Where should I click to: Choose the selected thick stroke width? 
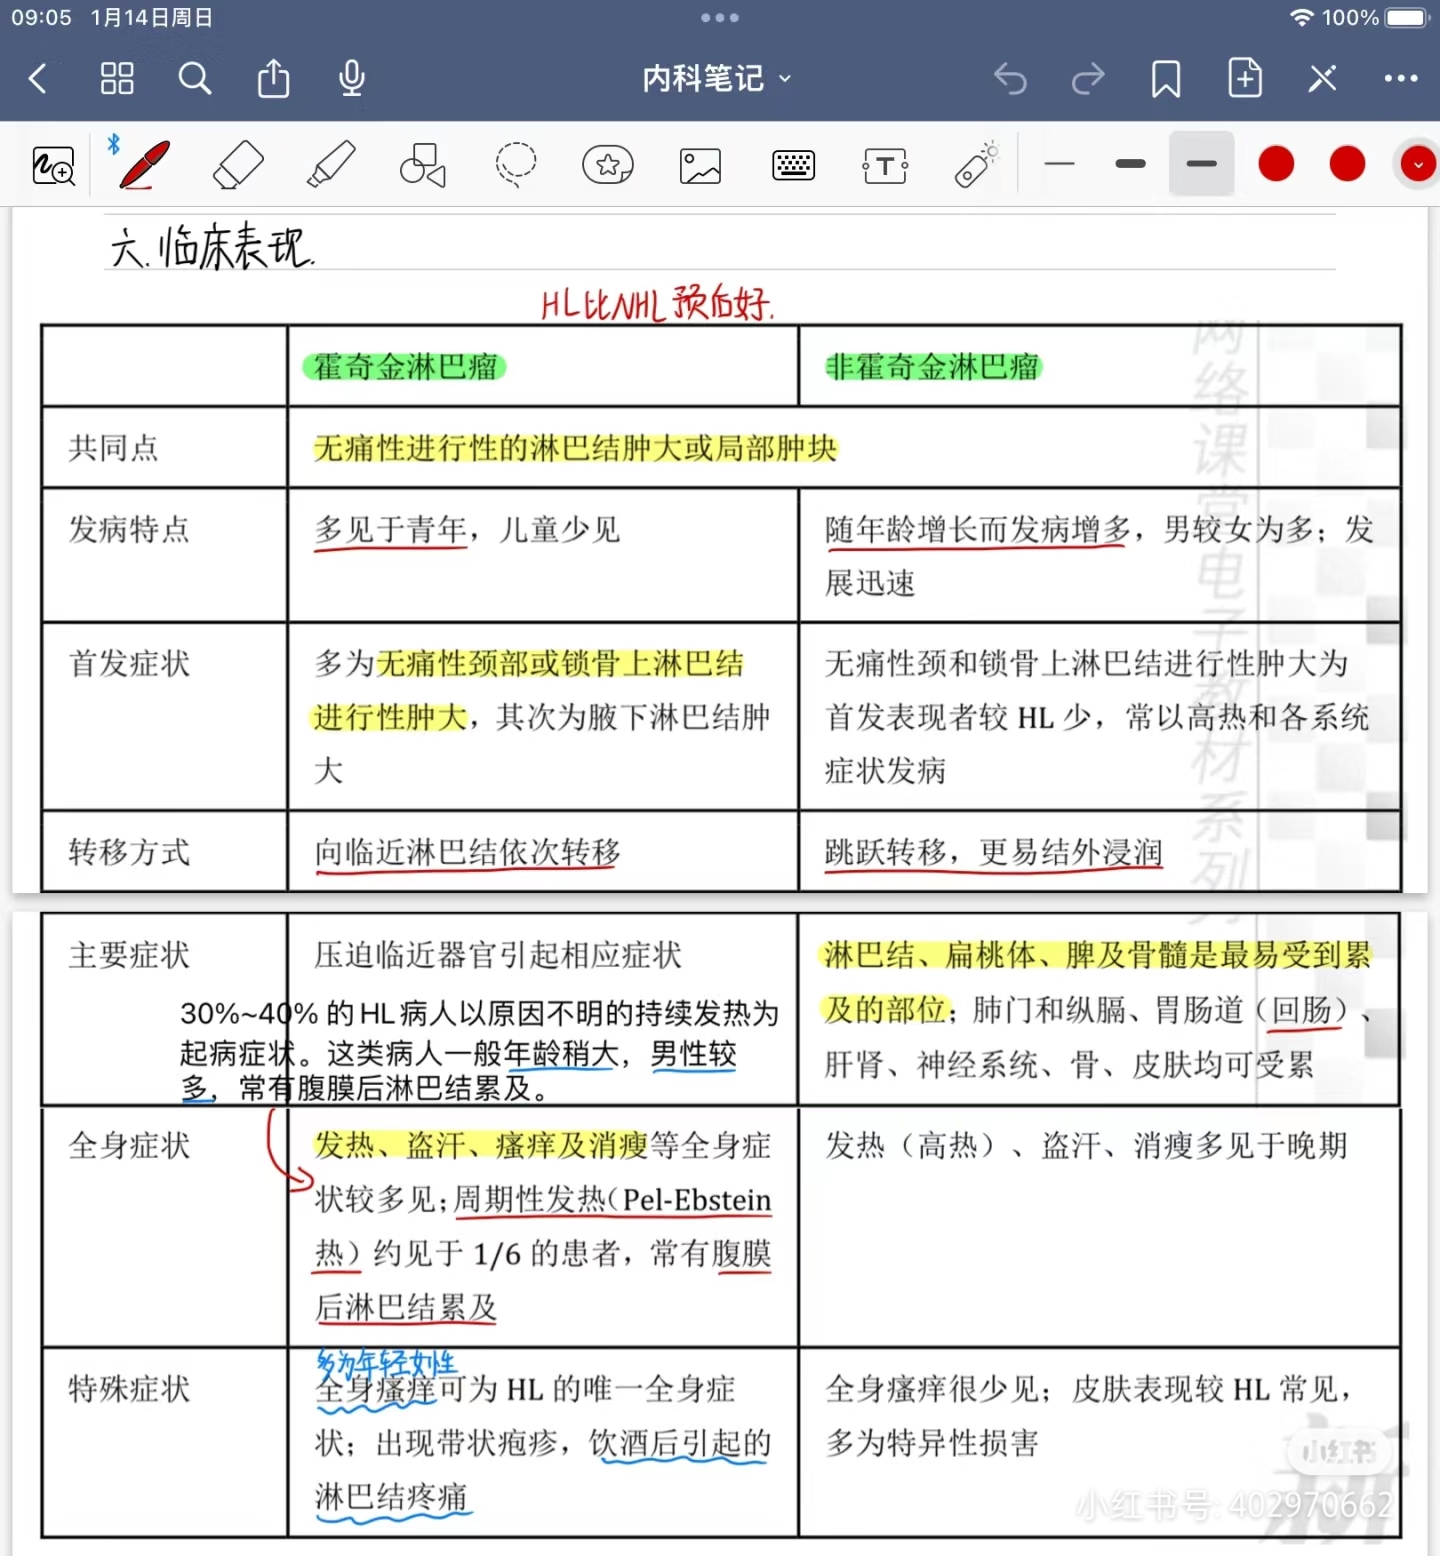coord(1201,164)
